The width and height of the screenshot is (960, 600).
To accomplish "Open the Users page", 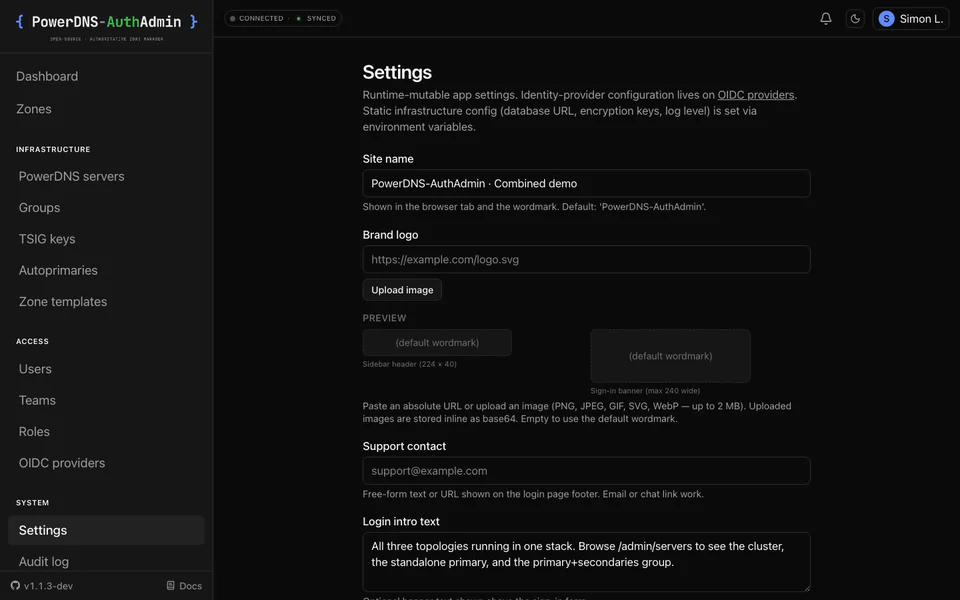I will click(35, 369).
